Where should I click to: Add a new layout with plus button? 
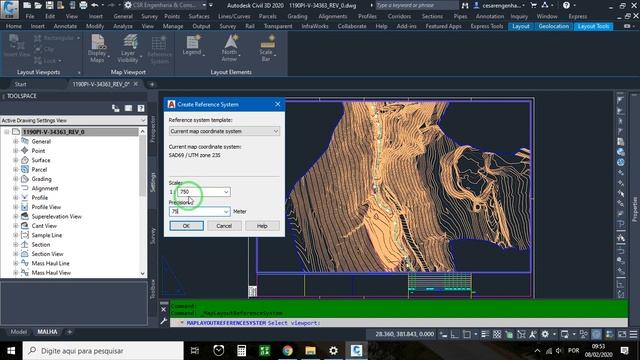(x=69, y=332)
